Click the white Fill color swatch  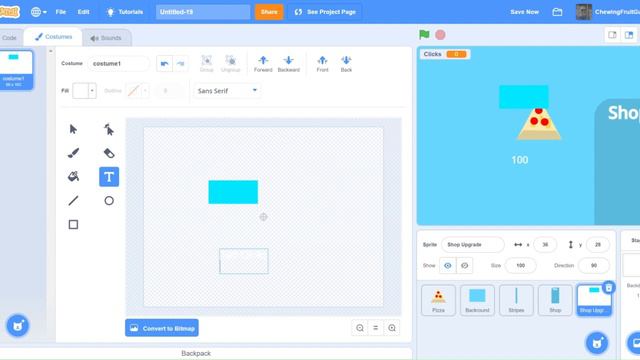pos(80,91)
